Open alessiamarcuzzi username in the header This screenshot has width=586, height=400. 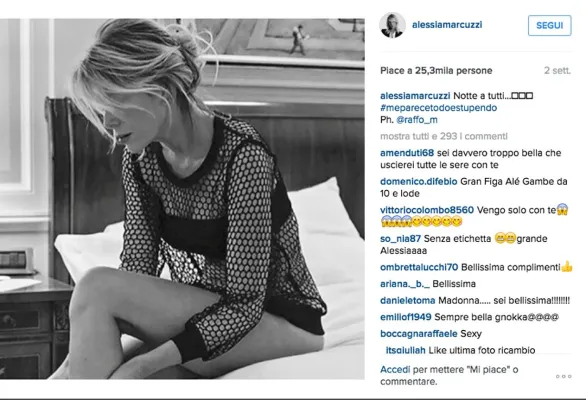447,25
